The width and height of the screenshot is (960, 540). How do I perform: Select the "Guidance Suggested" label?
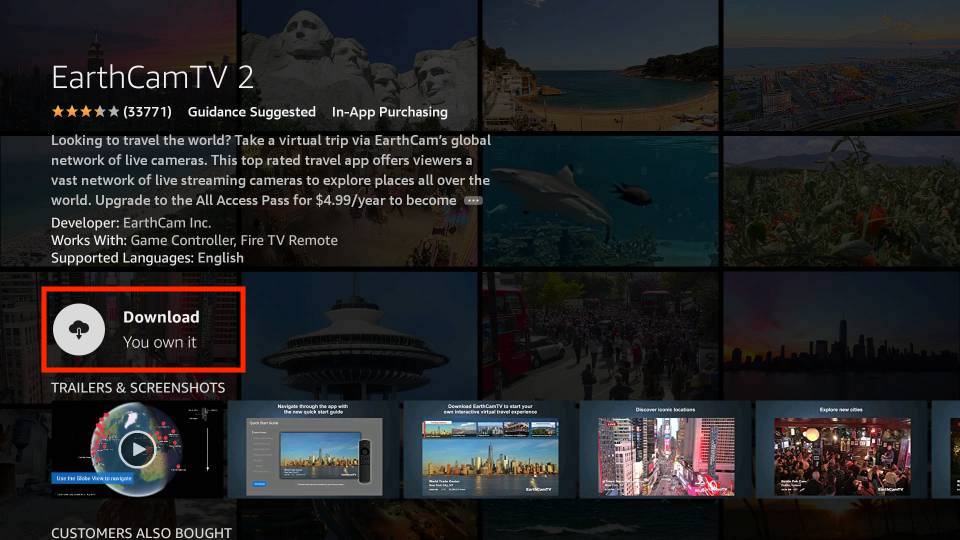[x=252, y=112]
